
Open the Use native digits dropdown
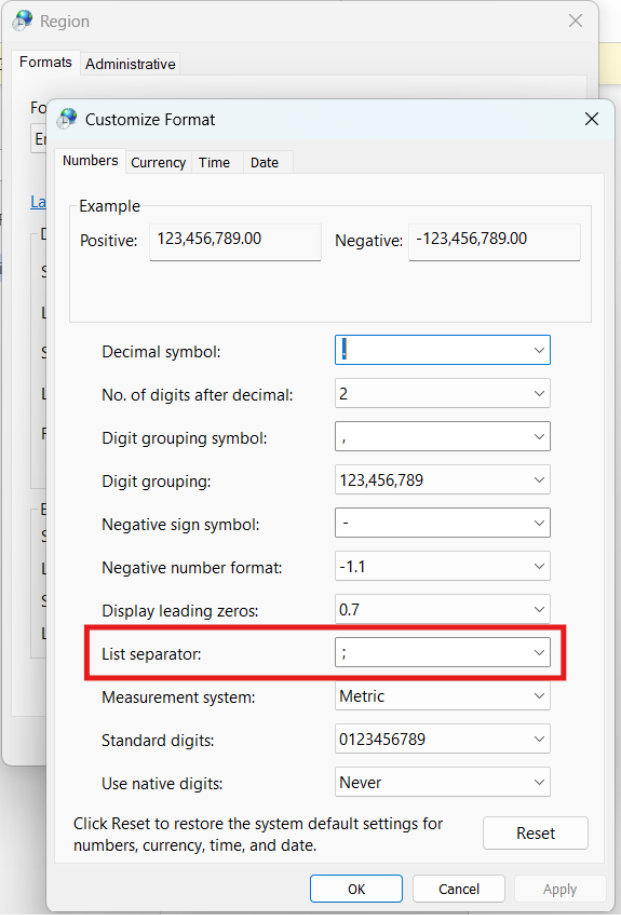(539, 782)
